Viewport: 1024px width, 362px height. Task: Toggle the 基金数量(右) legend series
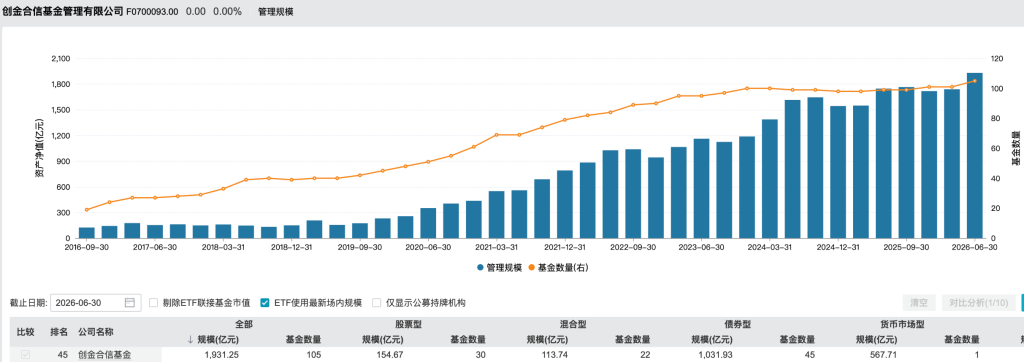point(559,267)
